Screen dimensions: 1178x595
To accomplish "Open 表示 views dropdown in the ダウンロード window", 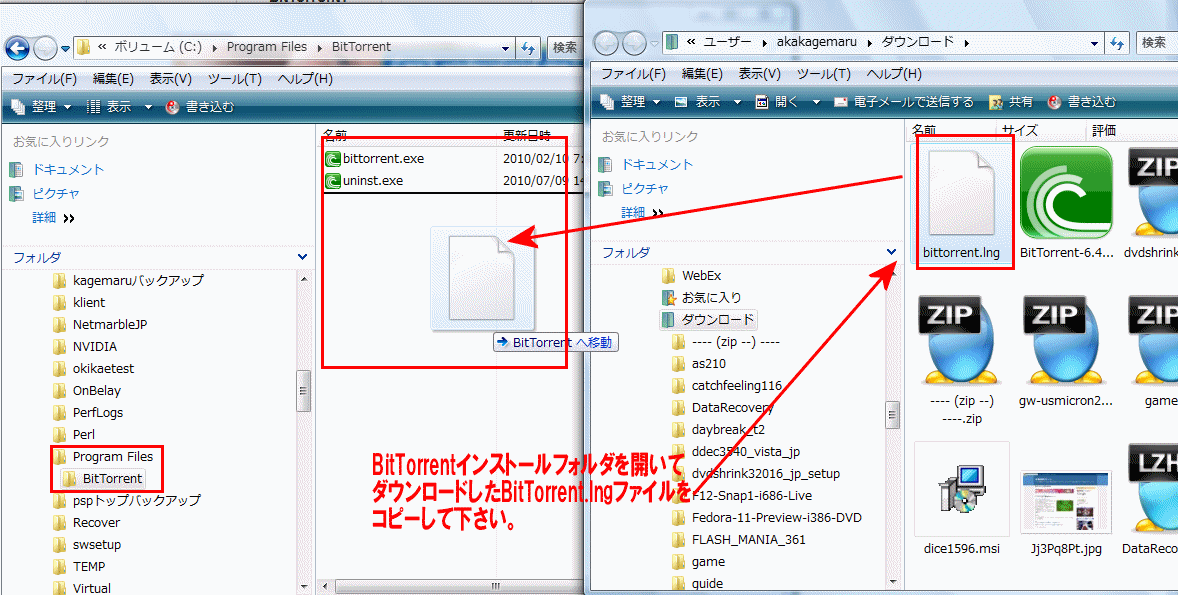I will click(x=737, y=101).
